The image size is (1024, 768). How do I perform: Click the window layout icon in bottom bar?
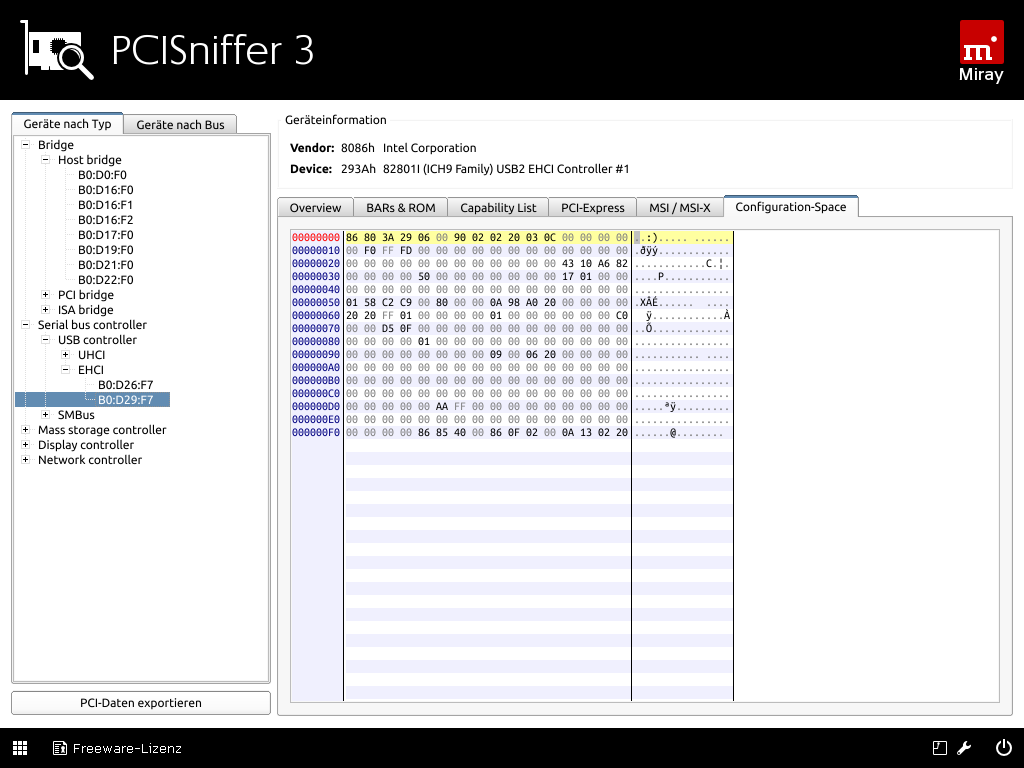click(939, 748)
